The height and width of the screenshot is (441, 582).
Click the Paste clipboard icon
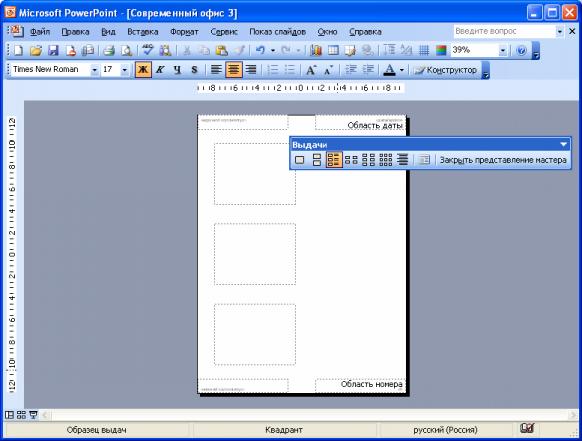[222, 50]
